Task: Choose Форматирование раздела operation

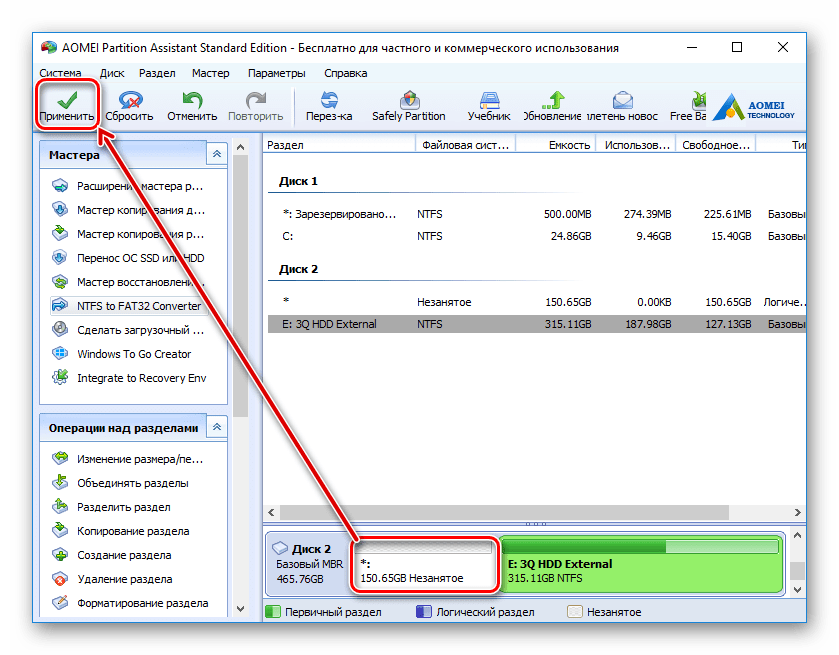Action: tap(129, 603)
